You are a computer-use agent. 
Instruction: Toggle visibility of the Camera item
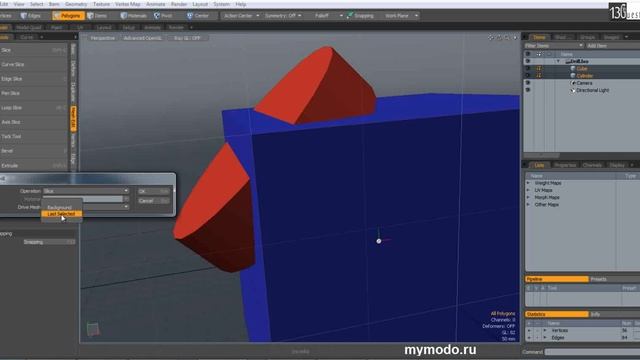[527, 83]
